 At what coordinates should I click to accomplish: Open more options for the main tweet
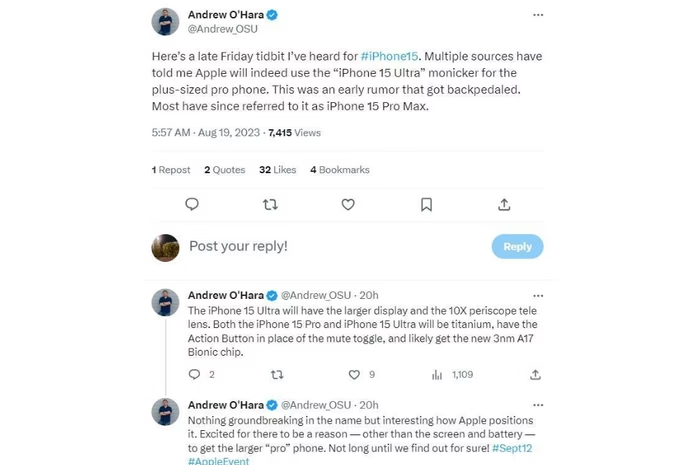click(538, 15)
